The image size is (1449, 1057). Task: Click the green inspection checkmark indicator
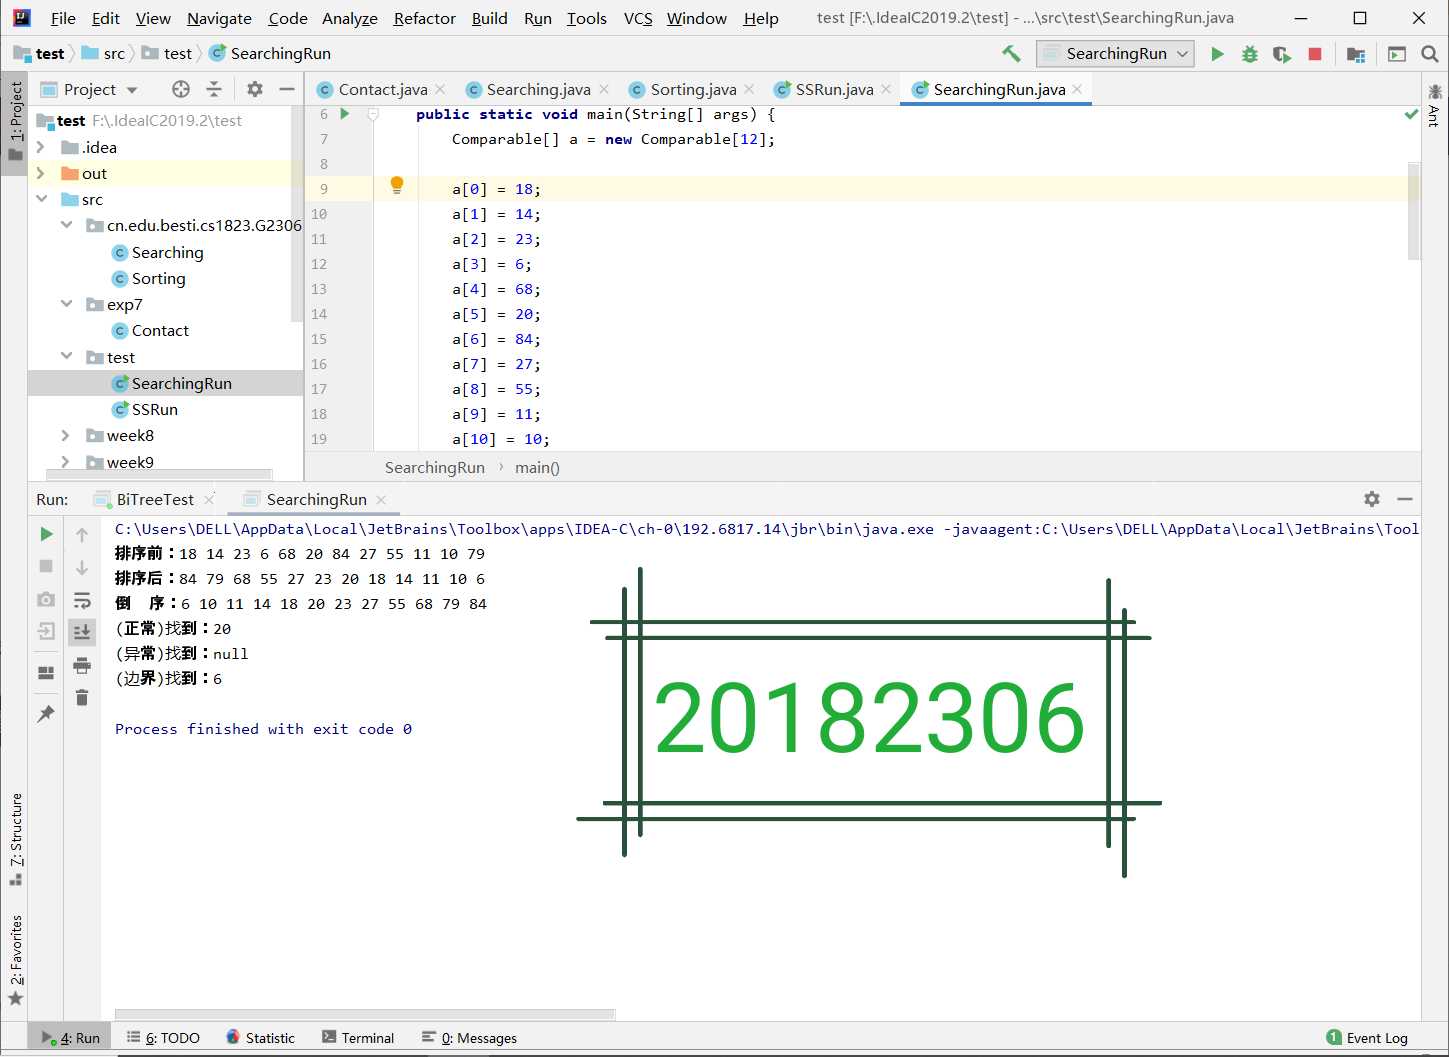click(x=1411, y=114)
